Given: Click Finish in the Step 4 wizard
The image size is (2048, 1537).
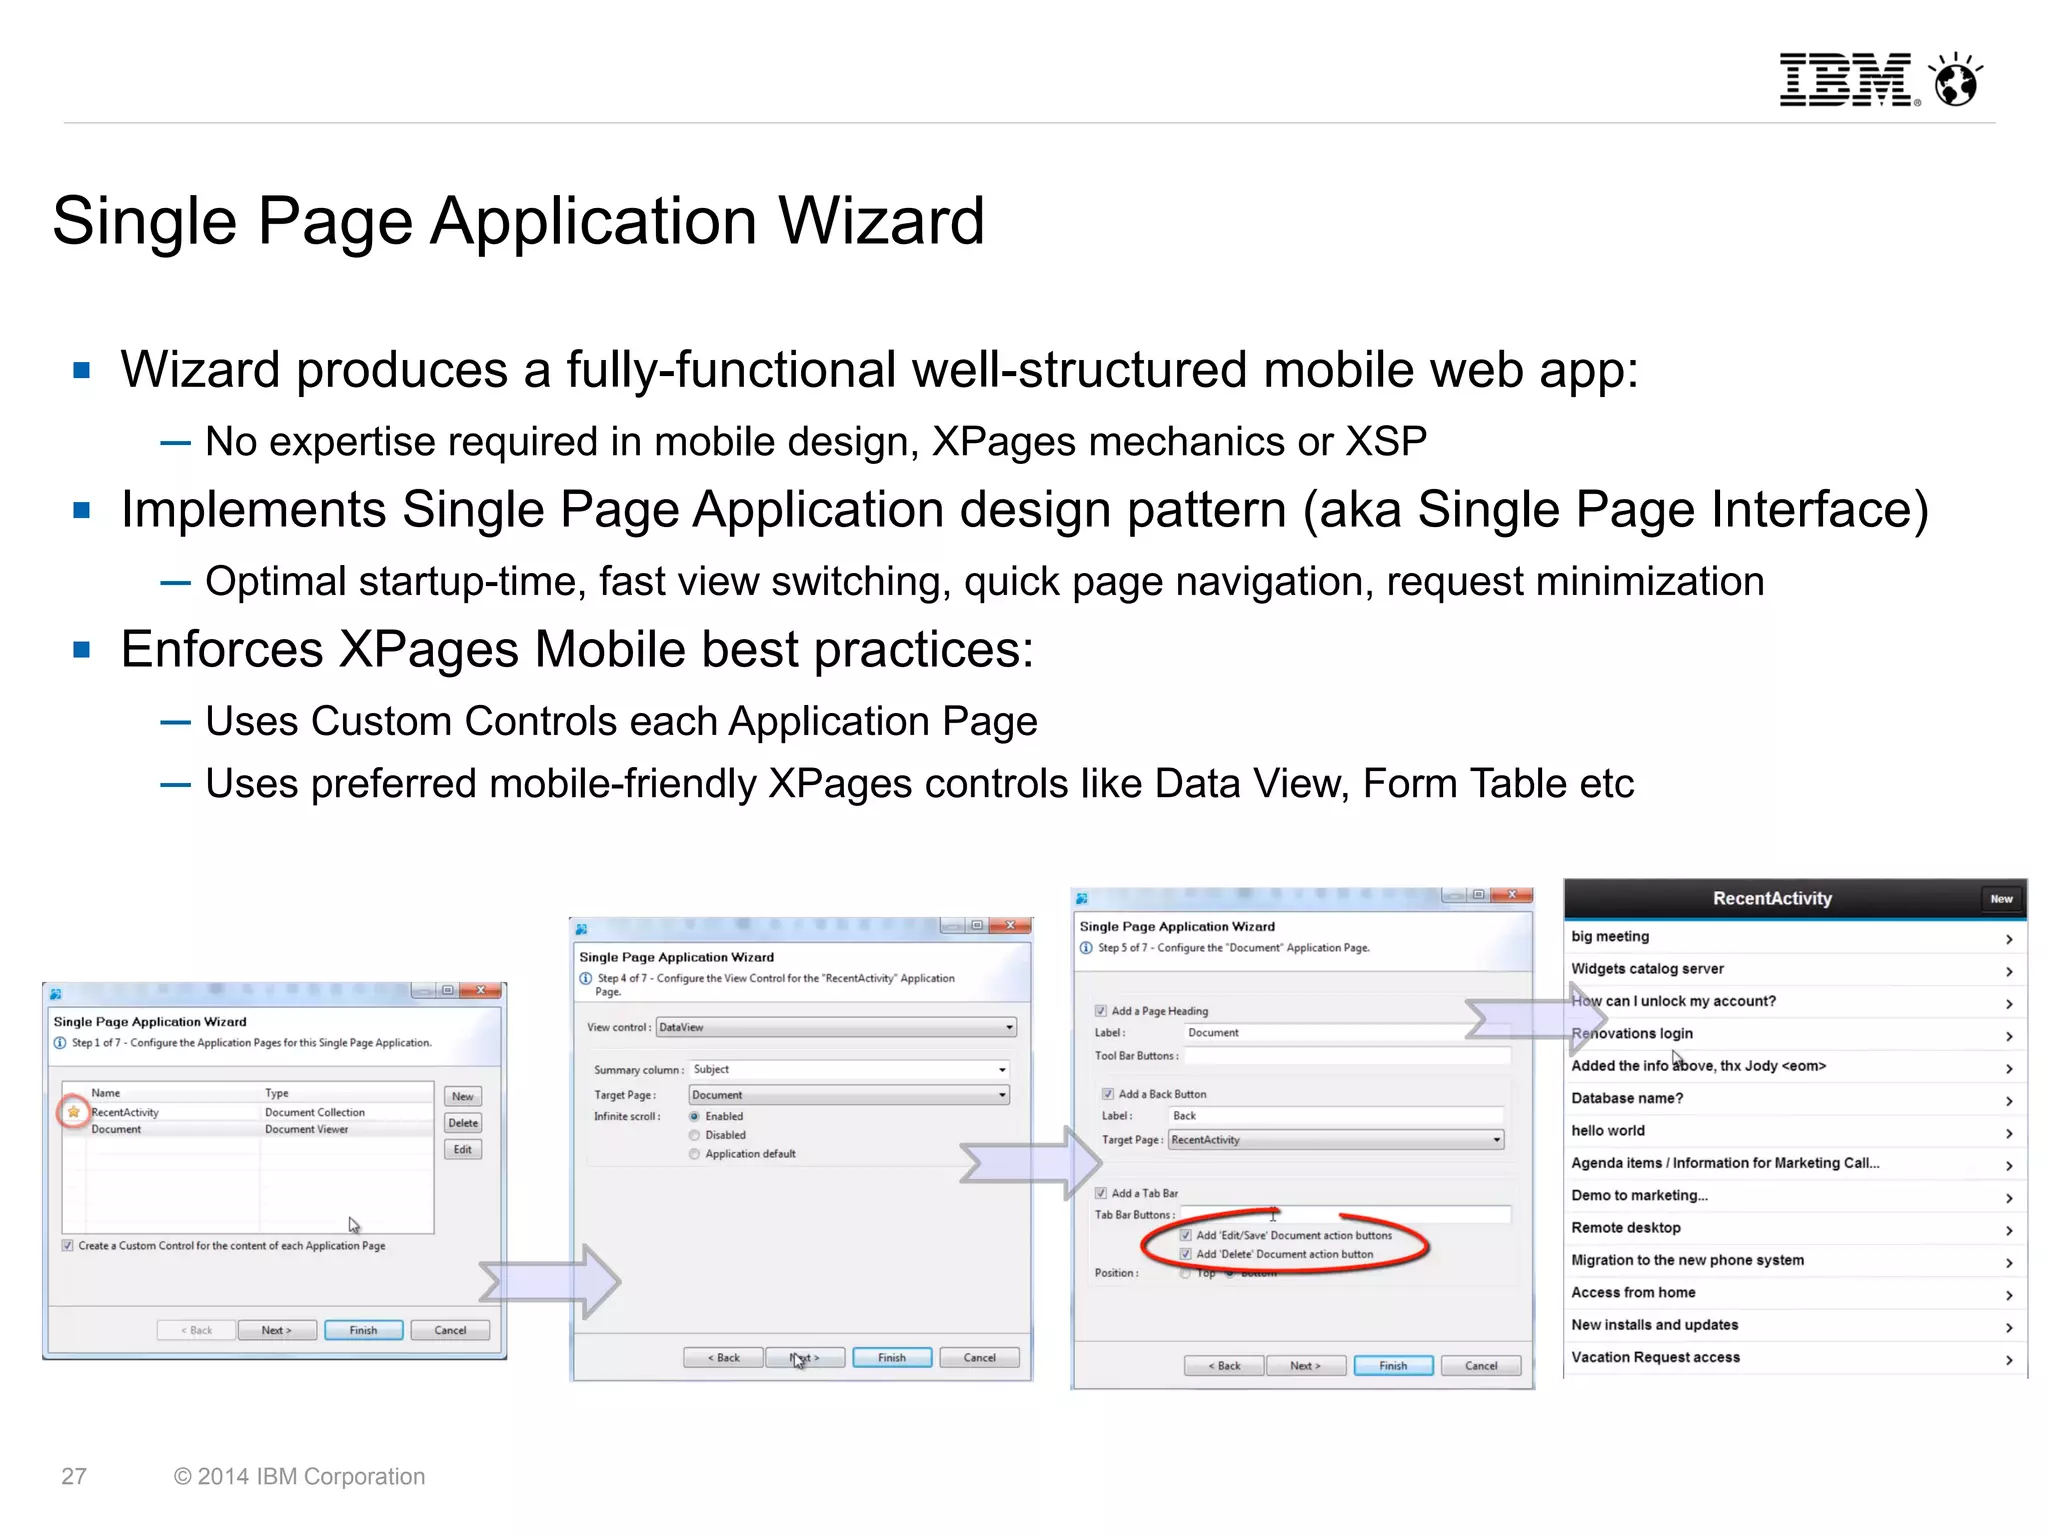Looking at the screenshot, I should [x=892, y=1357].
